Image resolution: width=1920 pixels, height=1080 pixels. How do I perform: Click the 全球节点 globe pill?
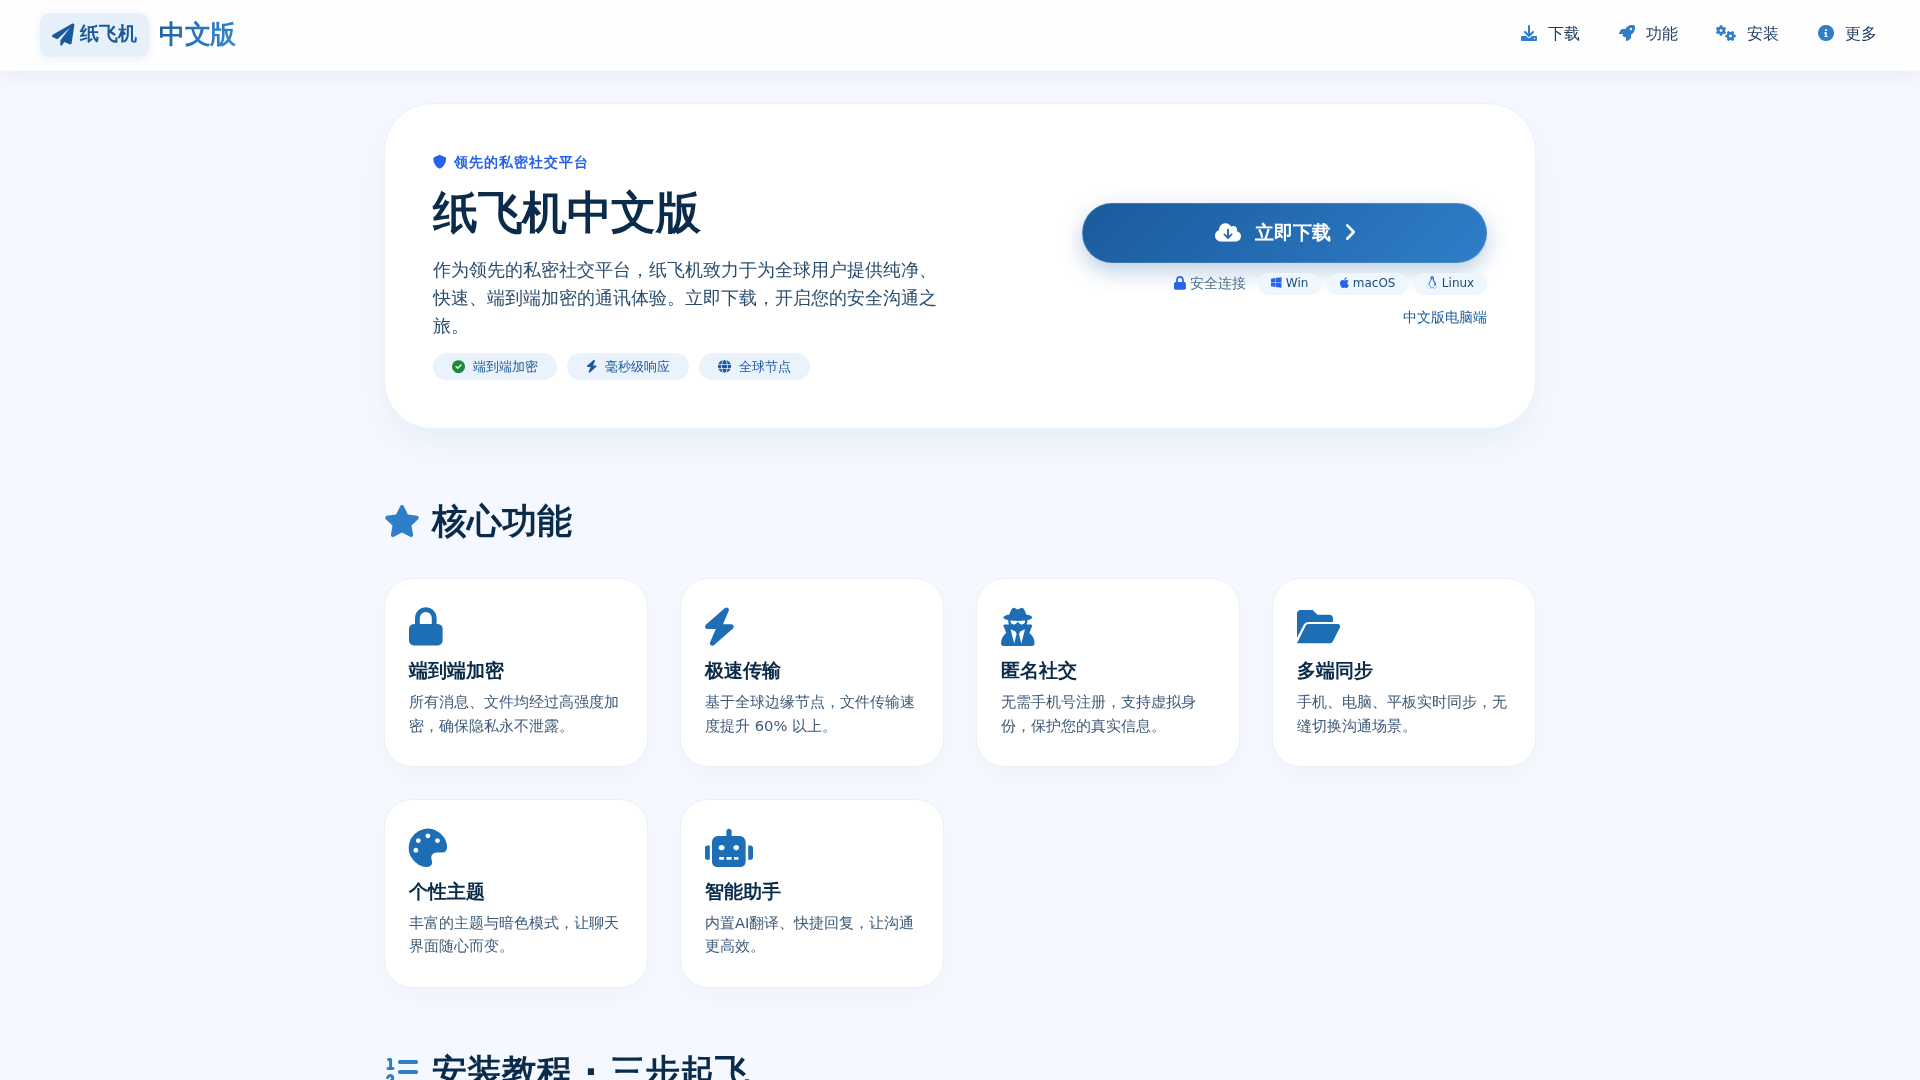(754, 367)
